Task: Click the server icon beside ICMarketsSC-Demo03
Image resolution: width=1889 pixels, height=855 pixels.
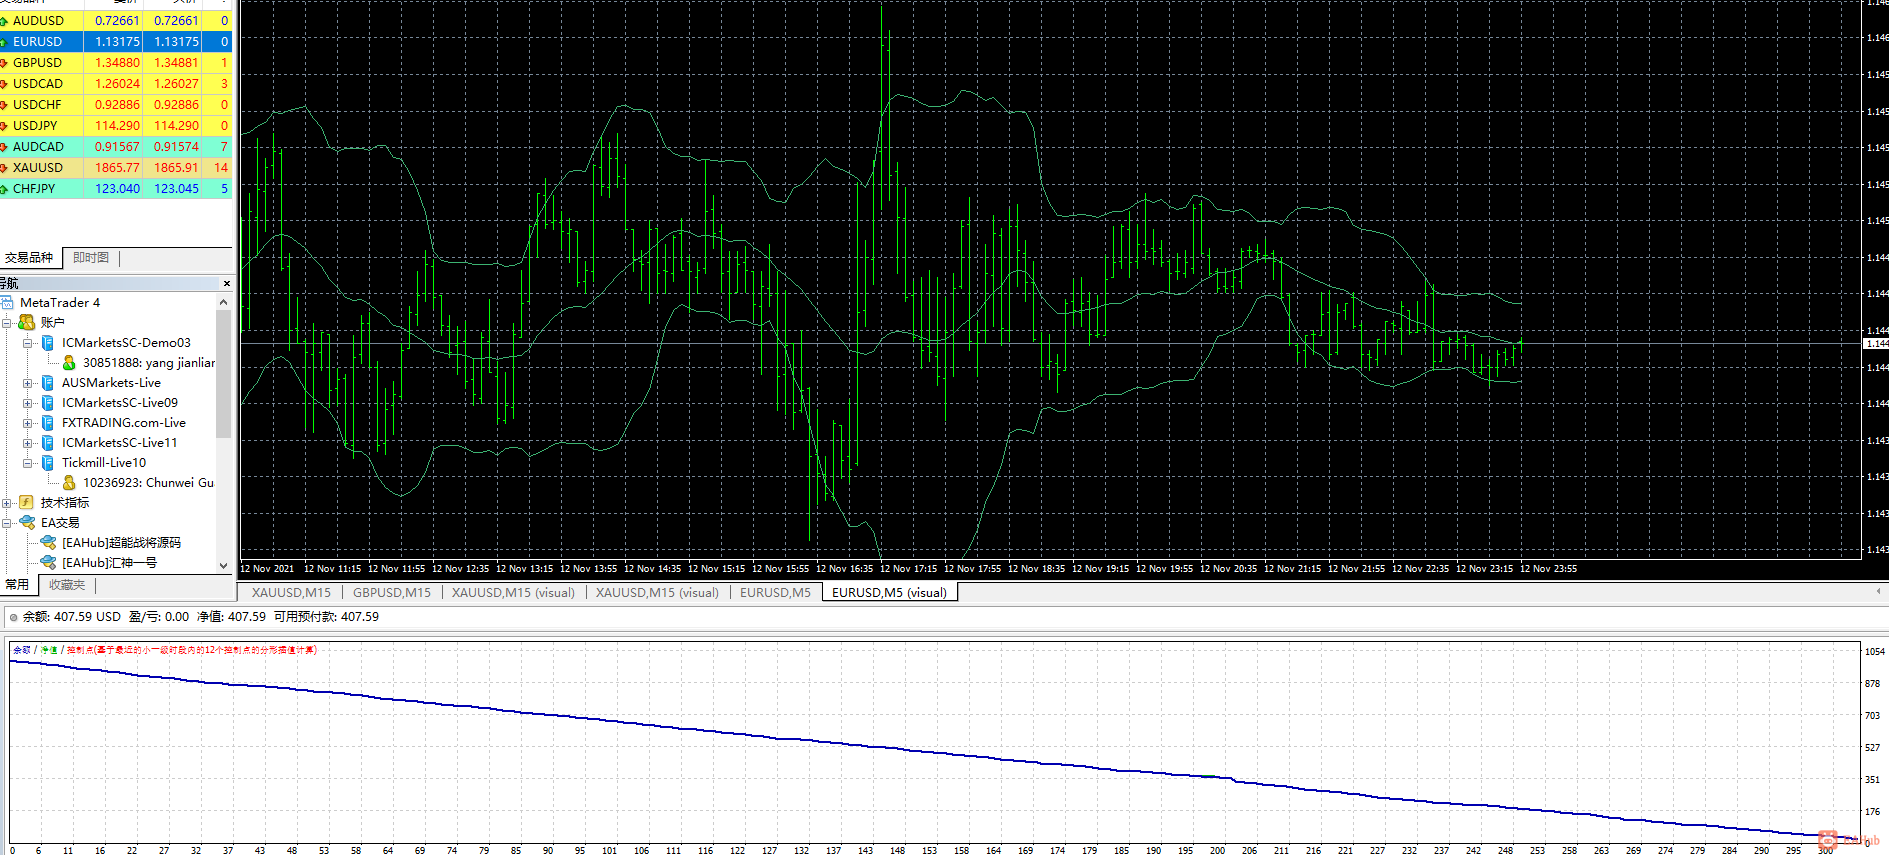Action: pos(47,343)
